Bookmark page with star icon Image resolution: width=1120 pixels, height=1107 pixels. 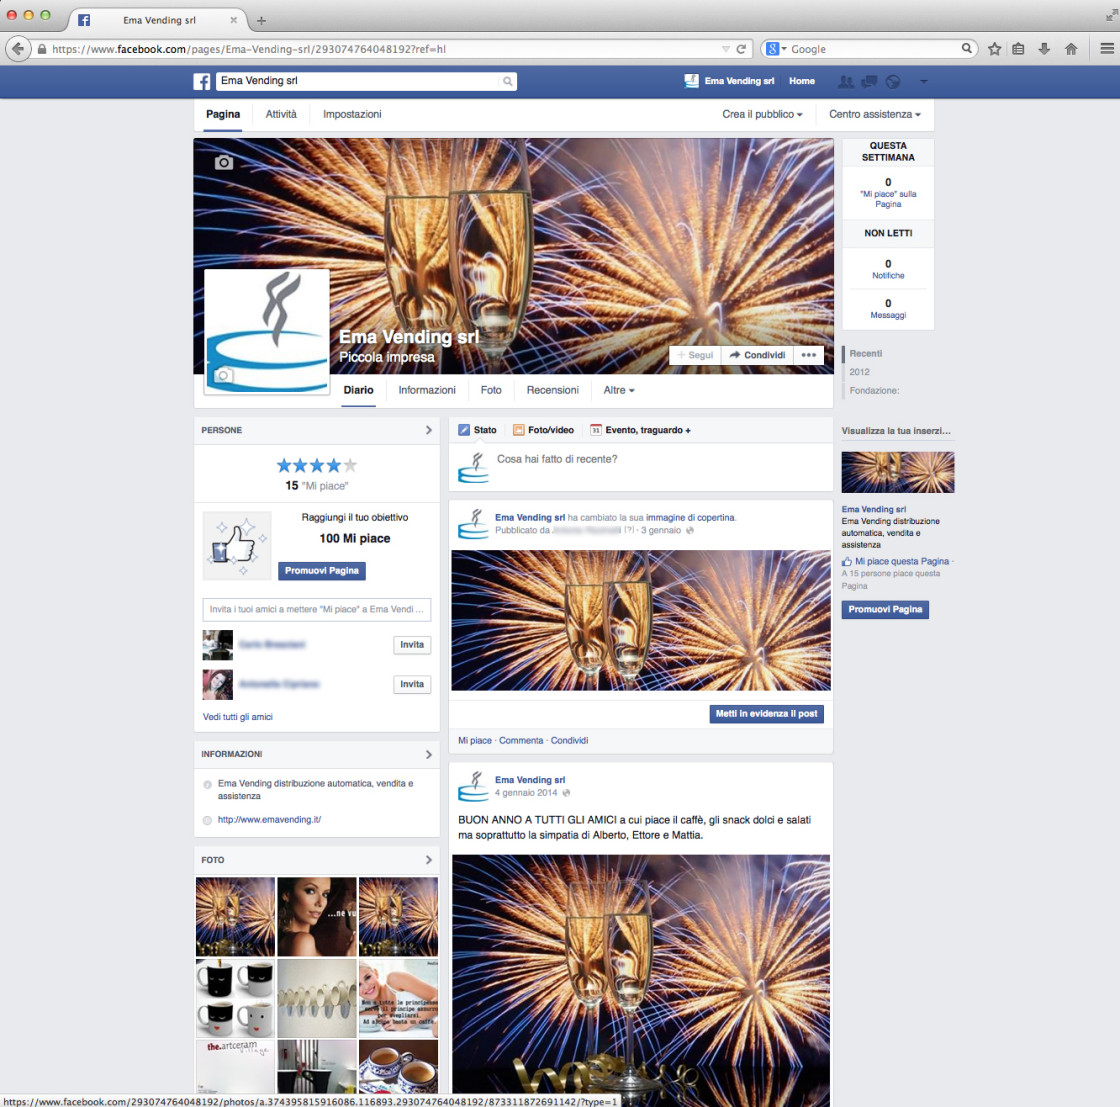[x=994, y=49]
